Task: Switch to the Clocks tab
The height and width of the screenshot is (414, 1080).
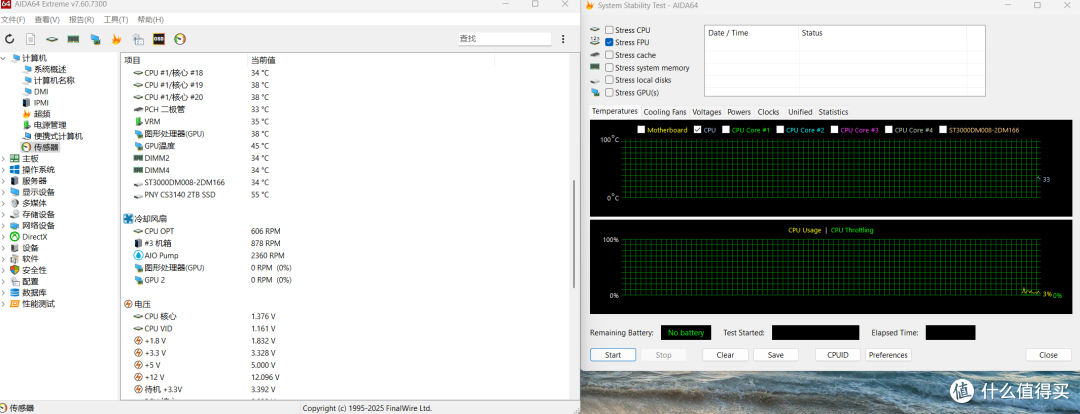Action: pyautogui.click(x=768, y=112)
